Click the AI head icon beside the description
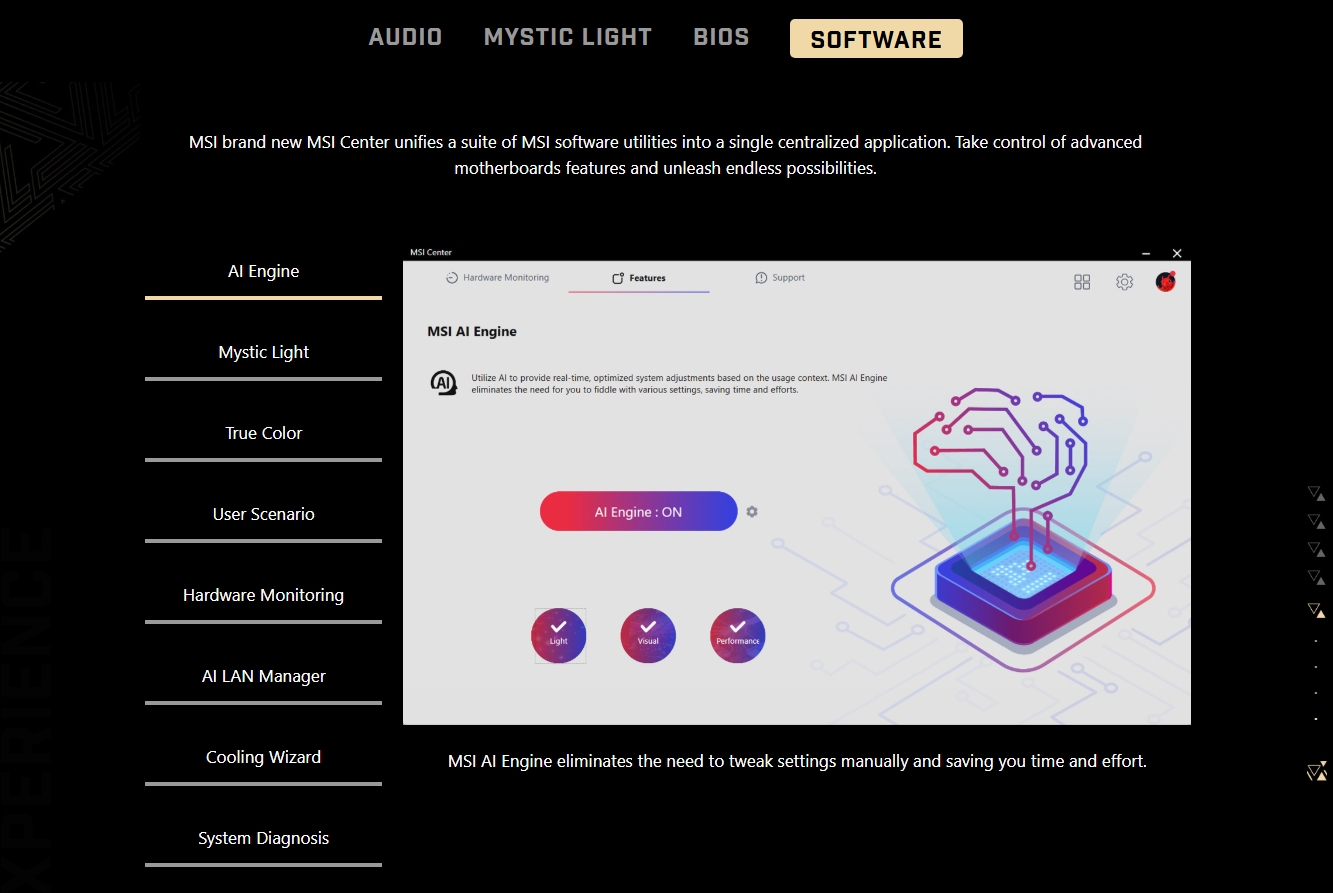 coord(443,383)
